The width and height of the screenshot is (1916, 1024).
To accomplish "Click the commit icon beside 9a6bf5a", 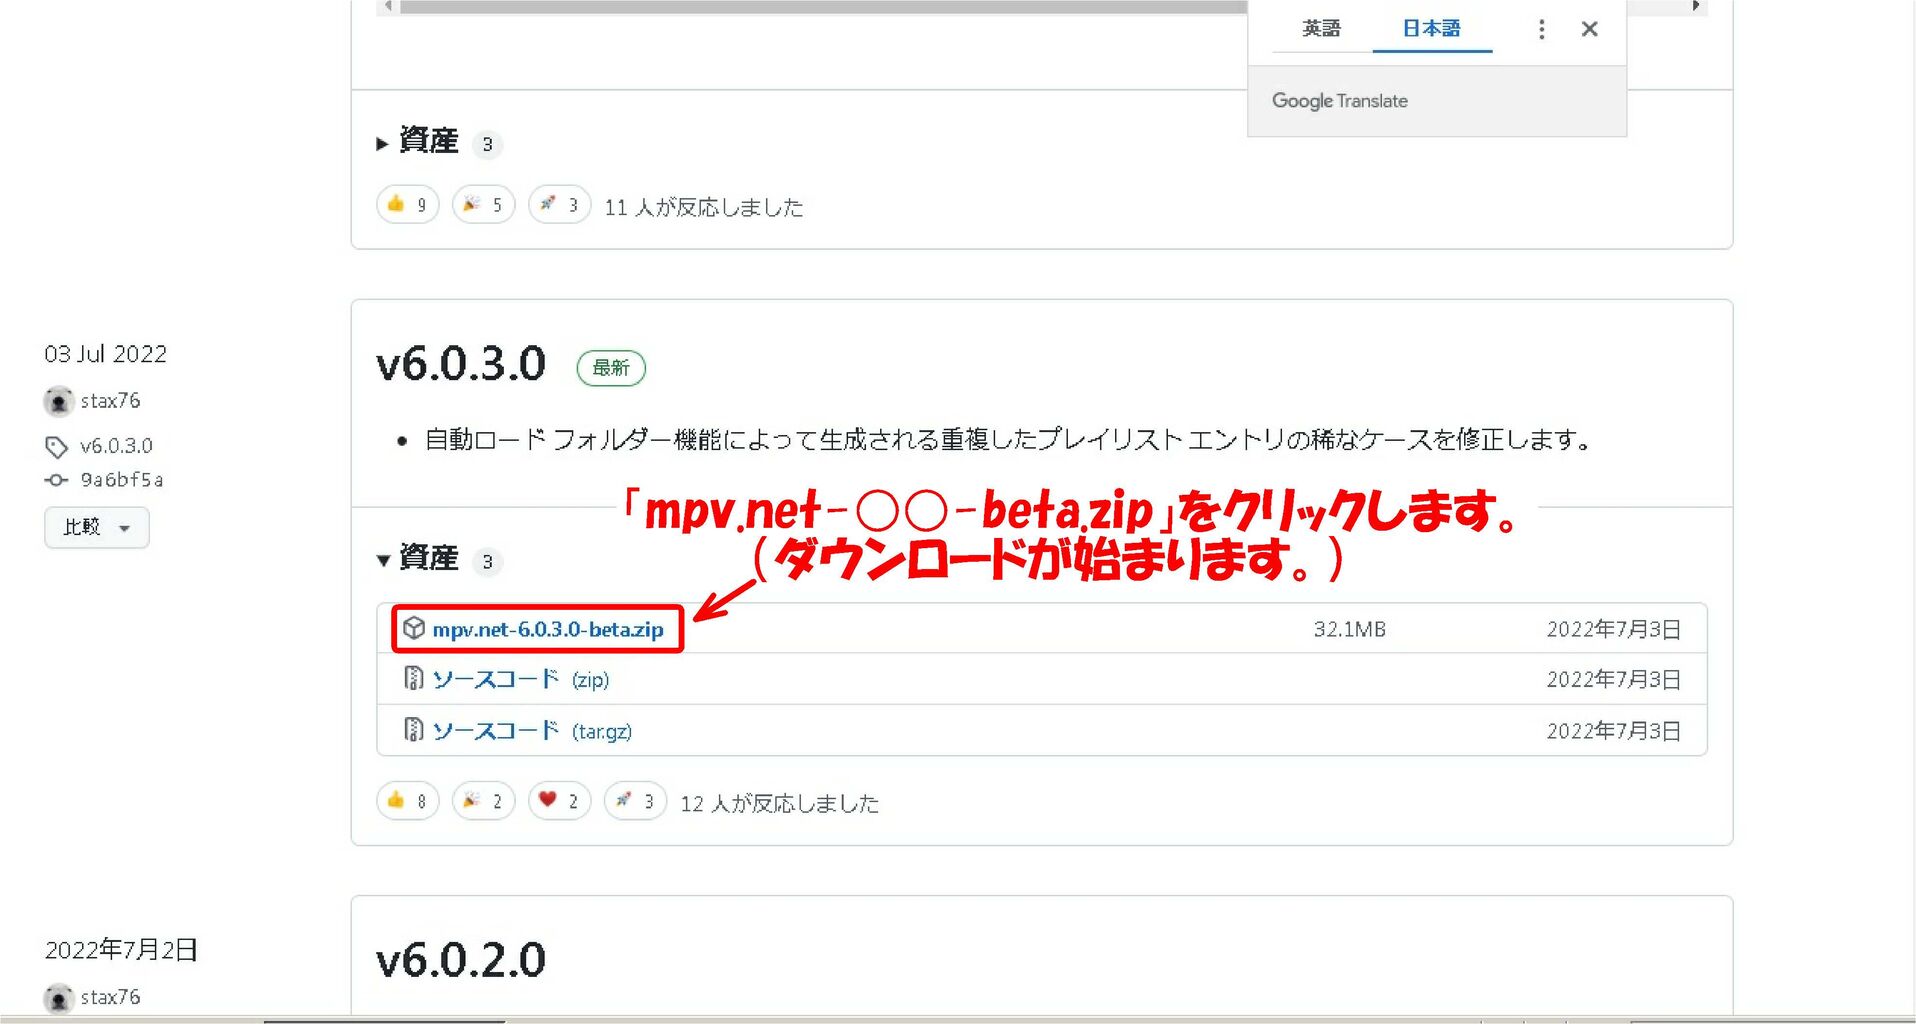I will (x=58, y=480).
